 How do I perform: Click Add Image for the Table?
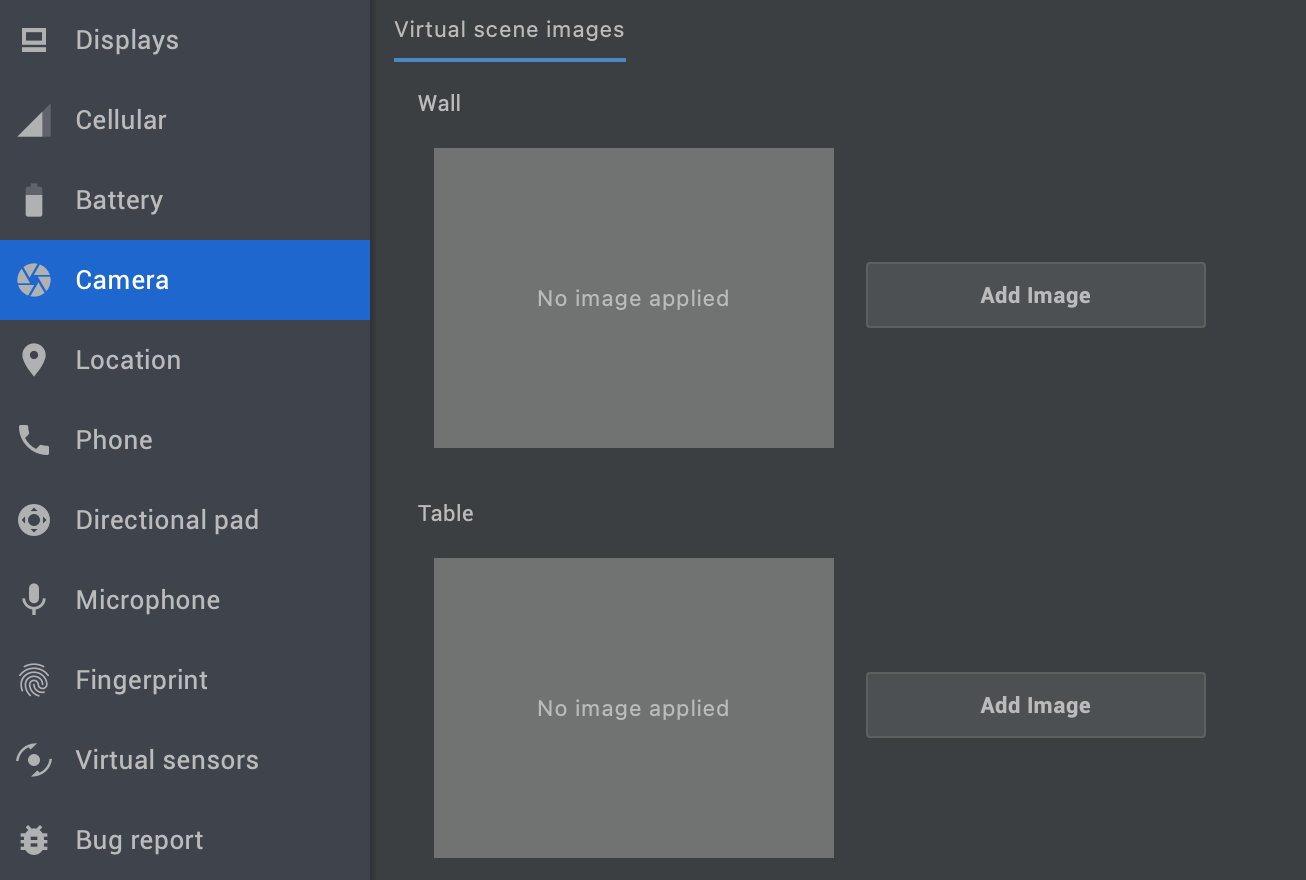pos(1035,705)
